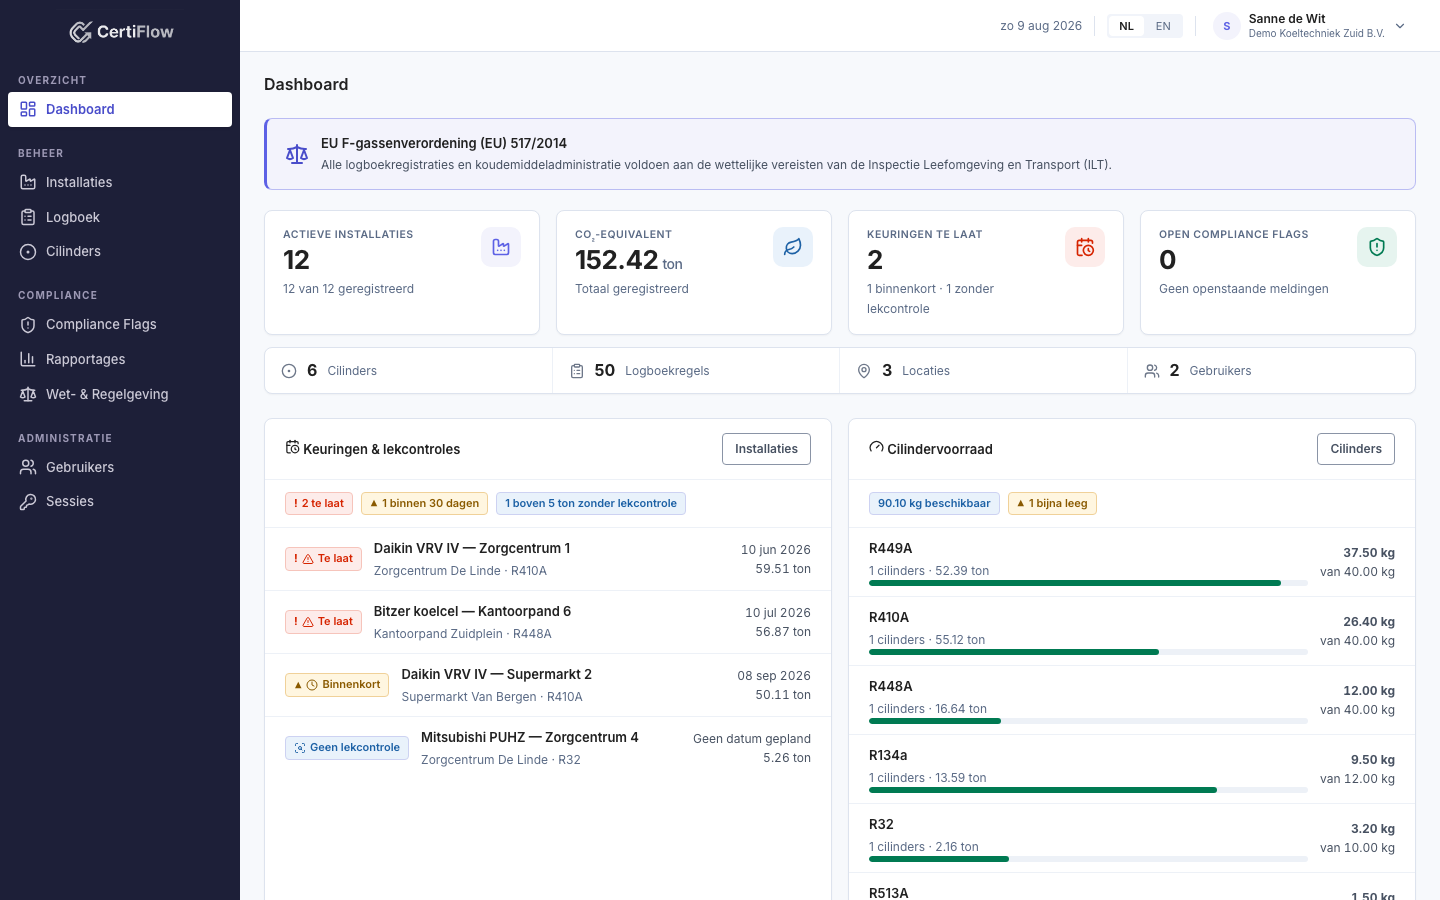1440x900 pixels.
Task: Click the Cilindervoorraad gauge icon
Action: pos(876,448)
